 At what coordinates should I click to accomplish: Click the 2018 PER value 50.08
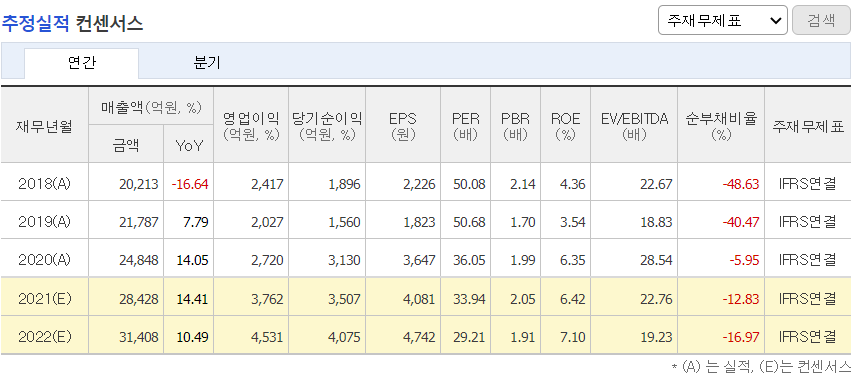click(469, 184)
